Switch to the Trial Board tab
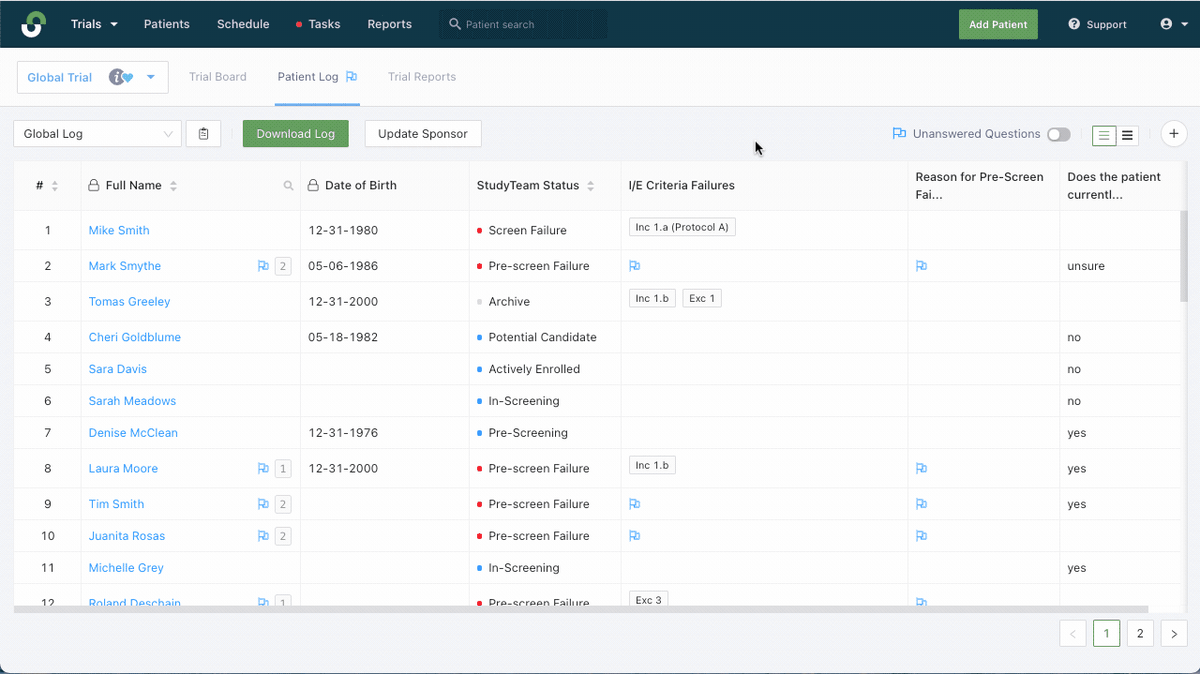The height and width of the screenshot is (674, 1200). tap(218, 77)
